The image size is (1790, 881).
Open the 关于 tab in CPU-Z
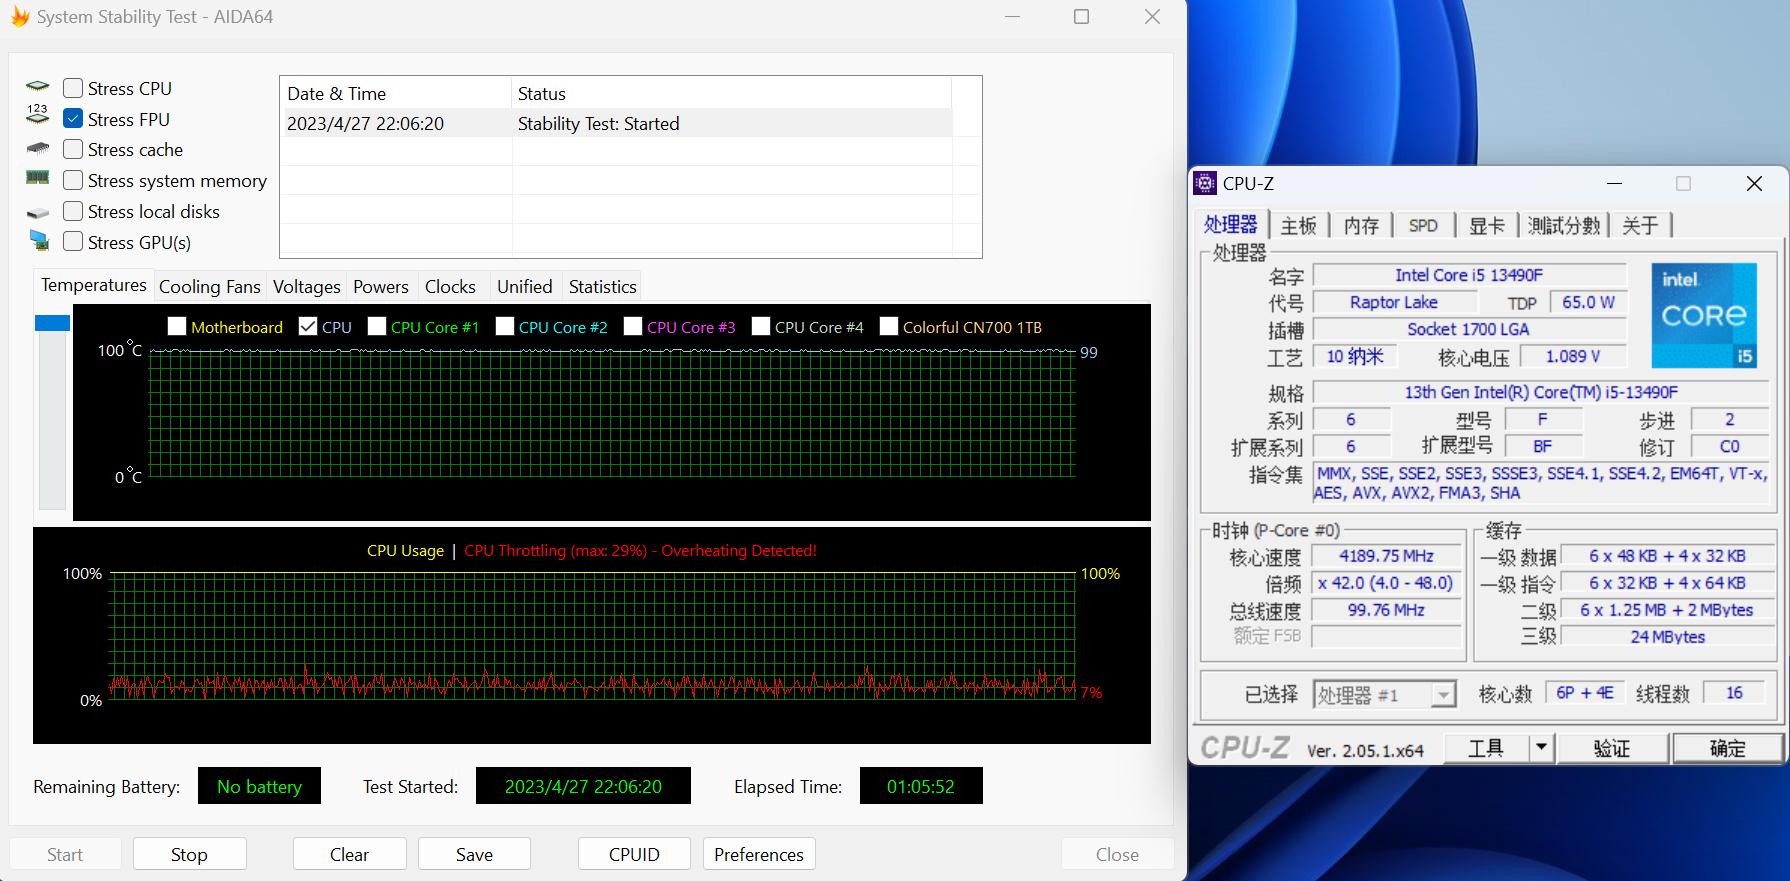tap(1640, 226)
